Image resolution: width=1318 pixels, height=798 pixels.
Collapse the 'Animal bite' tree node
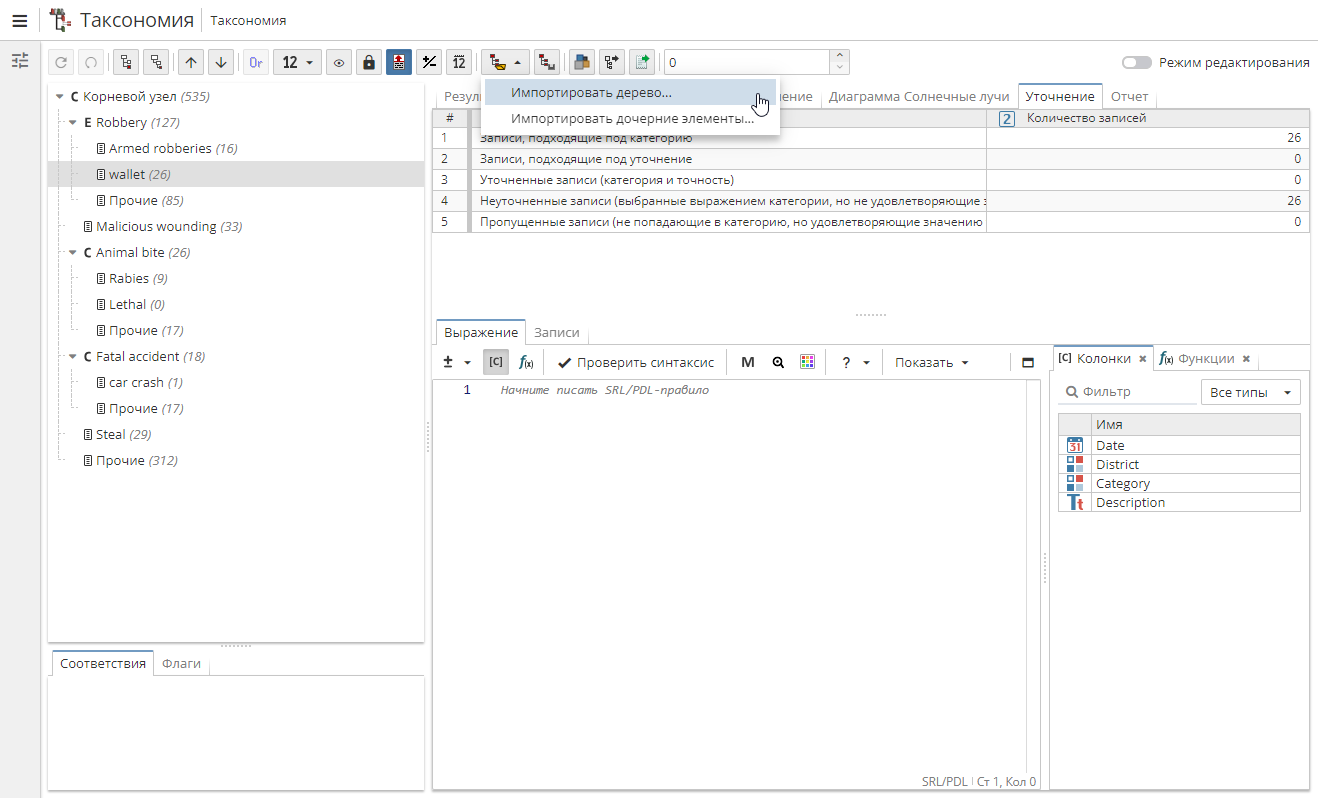pyautogui.click(x=73, y=253)
